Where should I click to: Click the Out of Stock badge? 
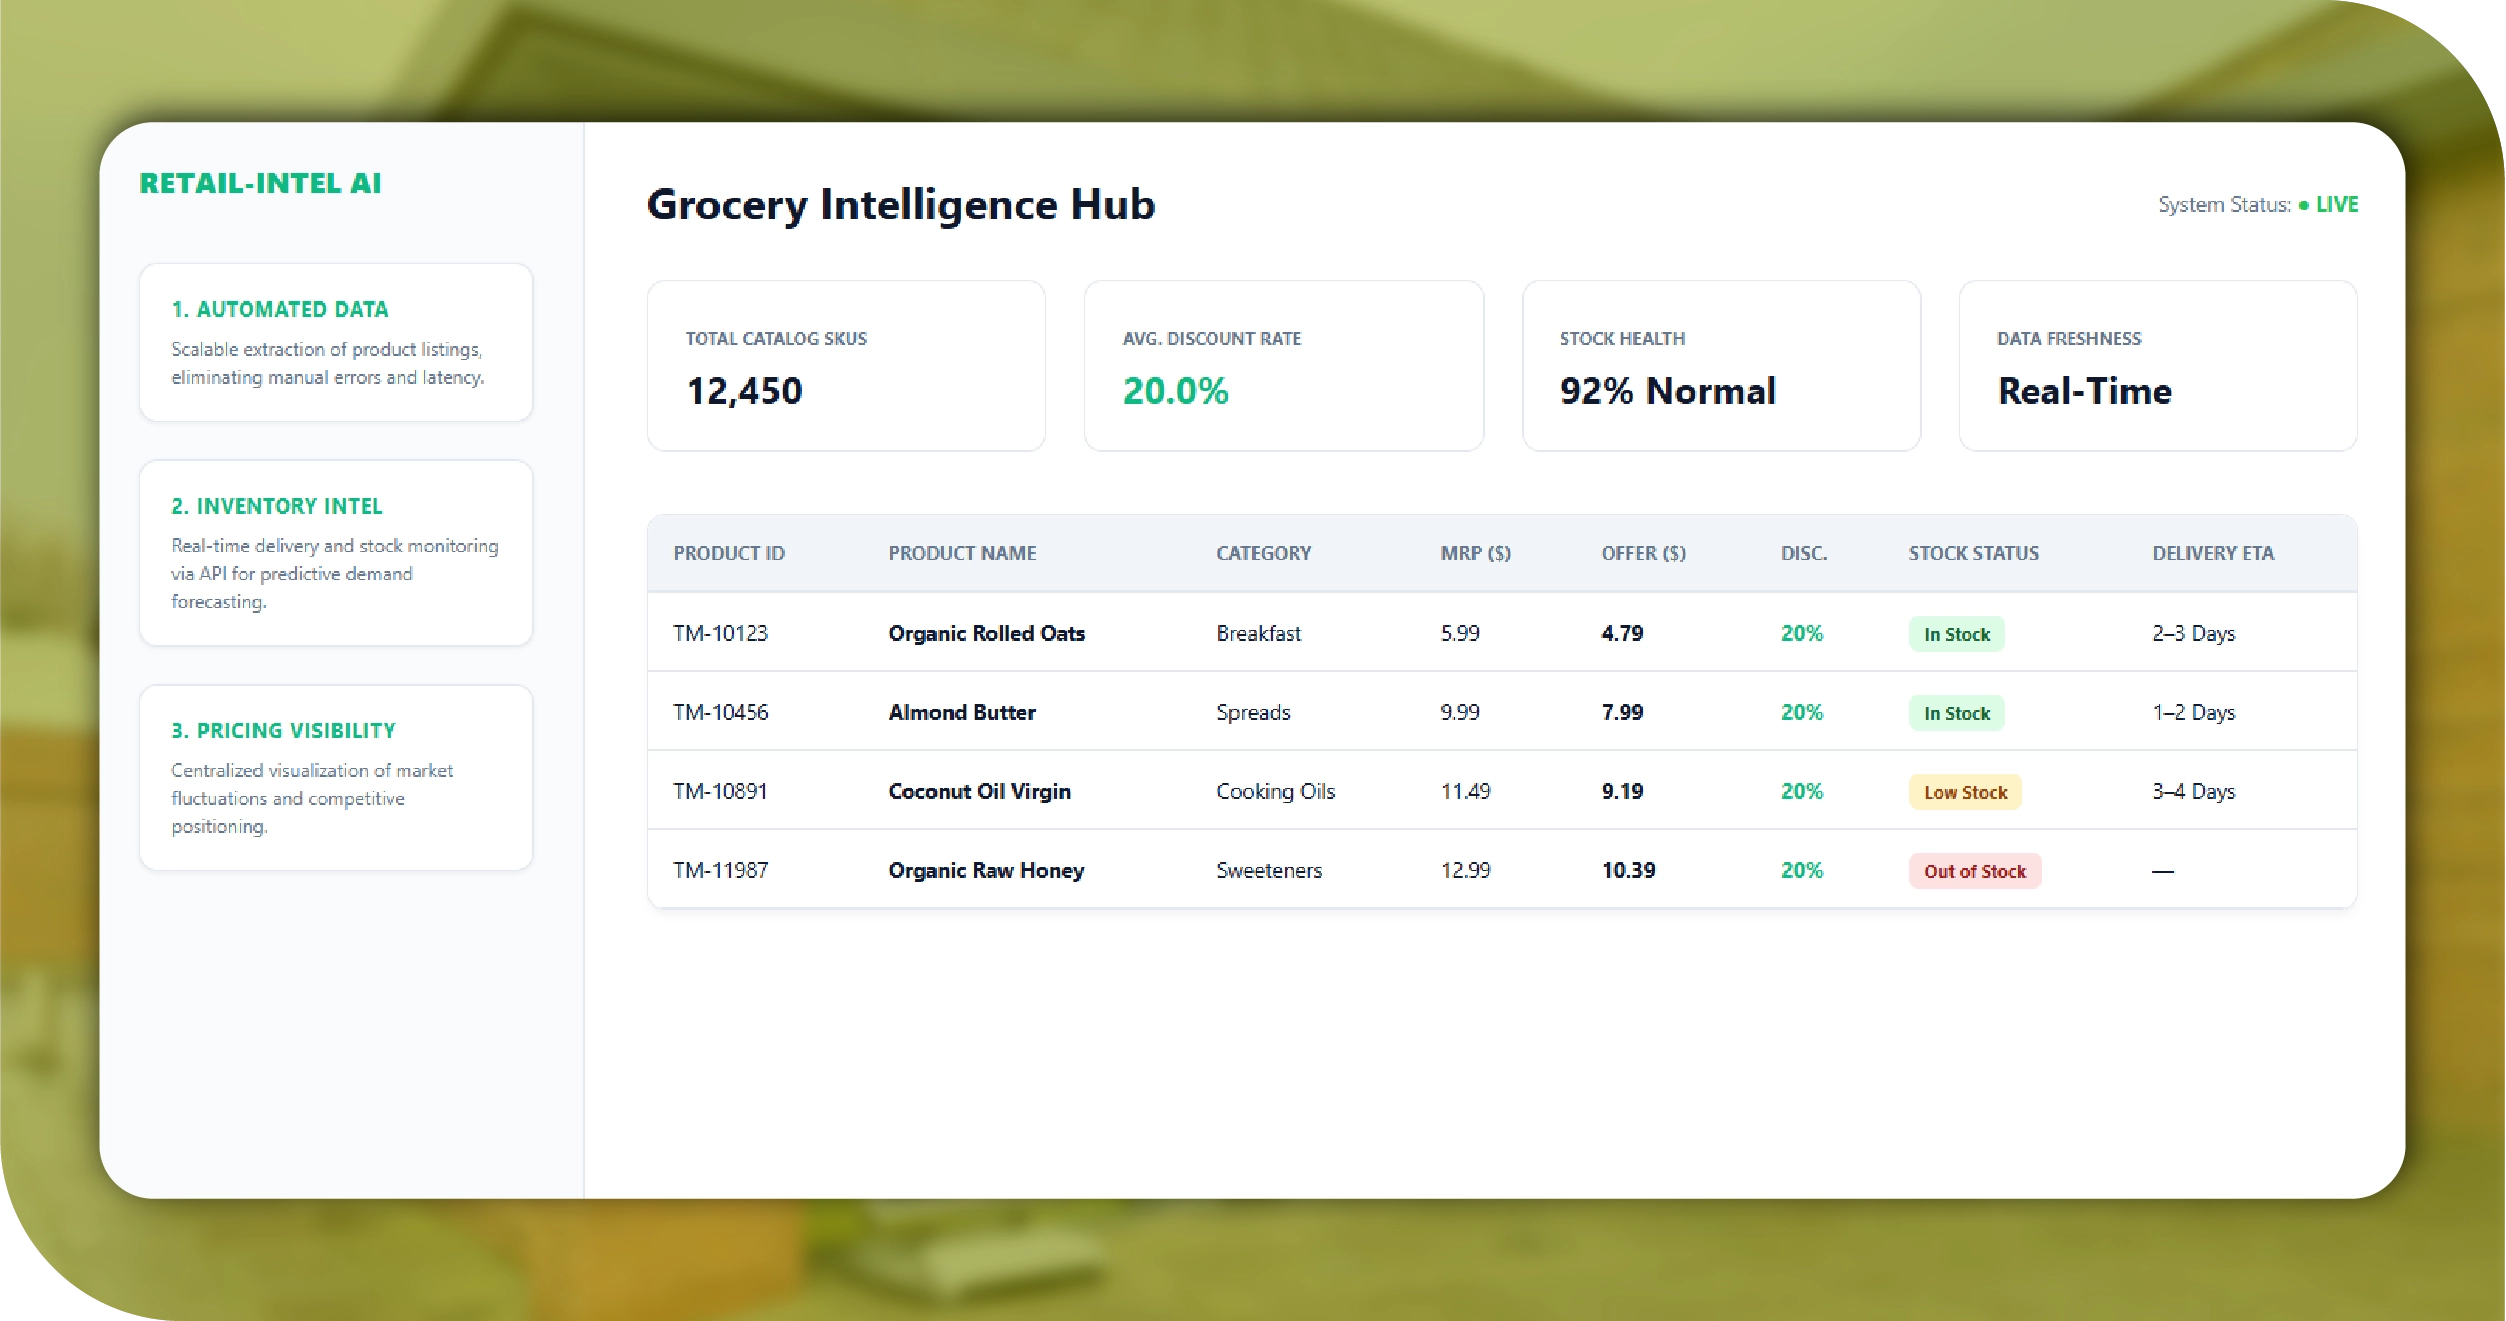pos(1974,871)
